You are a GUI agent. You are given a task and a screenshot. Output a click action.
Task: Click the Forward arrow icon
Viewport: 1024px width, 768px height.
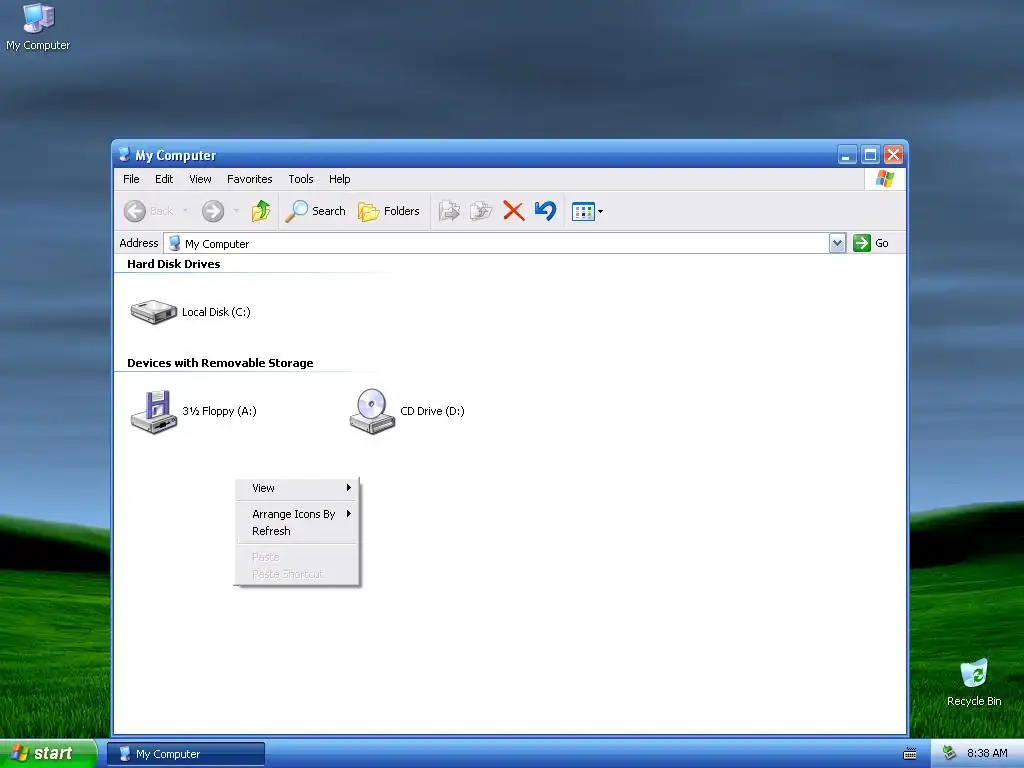point(213,211)
